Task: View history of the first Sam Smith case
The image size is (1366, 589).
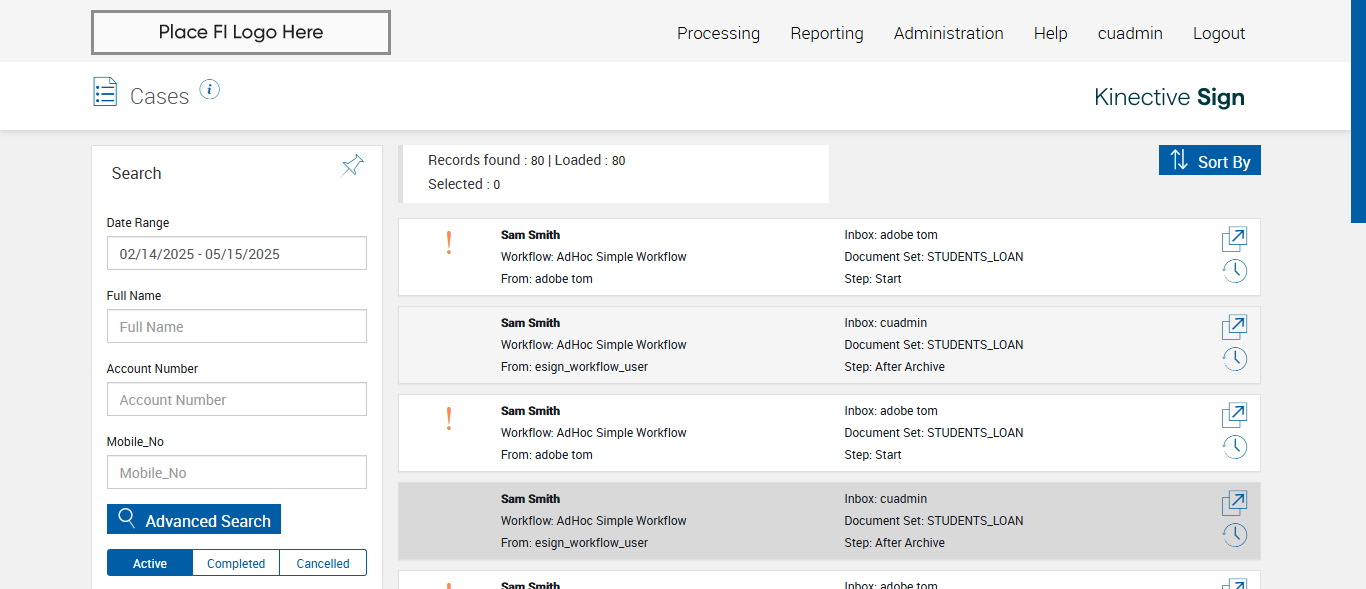Action: [x=1234, y=271]
